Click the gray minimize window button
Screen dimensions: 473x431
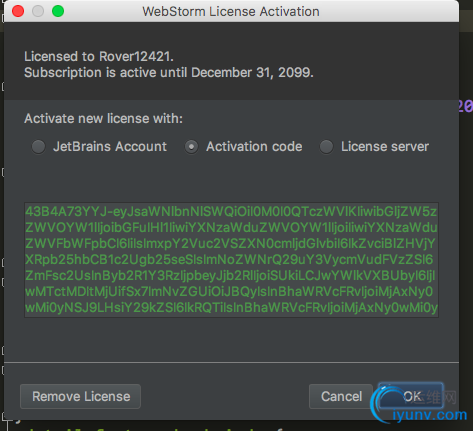(38, 11)
